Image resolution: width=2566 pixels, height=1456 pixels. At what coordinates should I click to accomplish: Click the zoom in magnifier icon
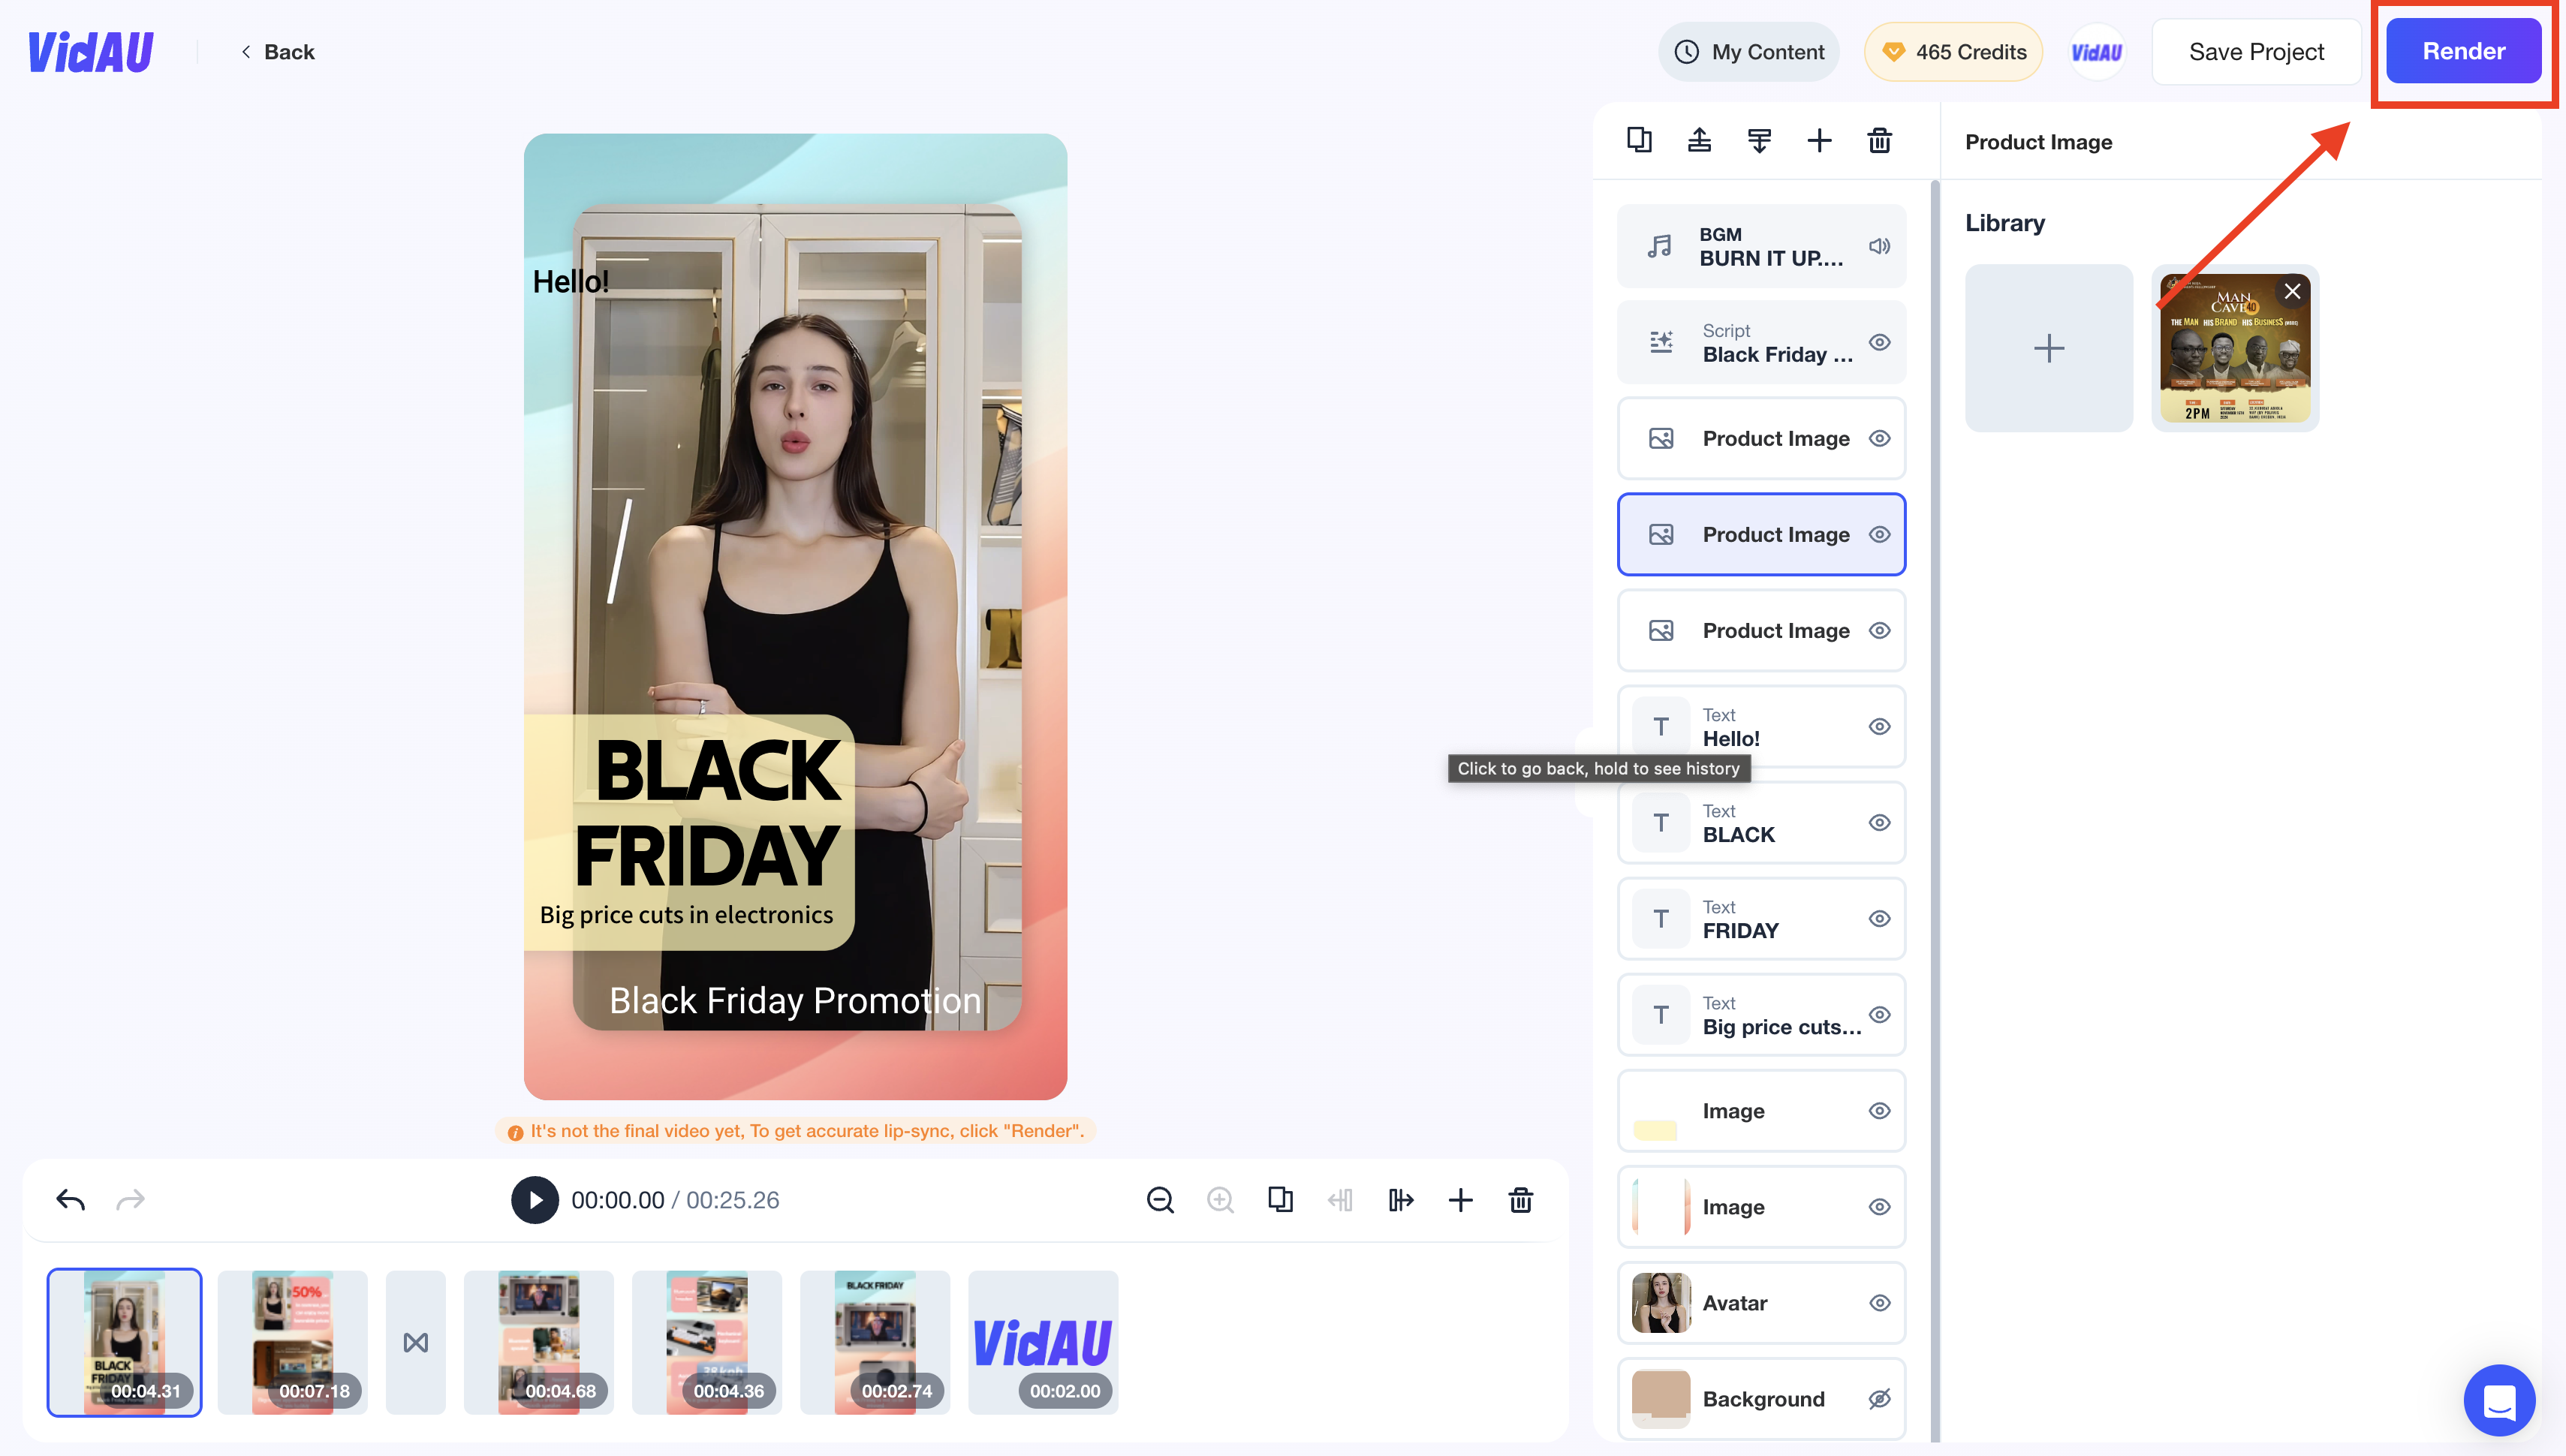(x=1219, y=1200)
